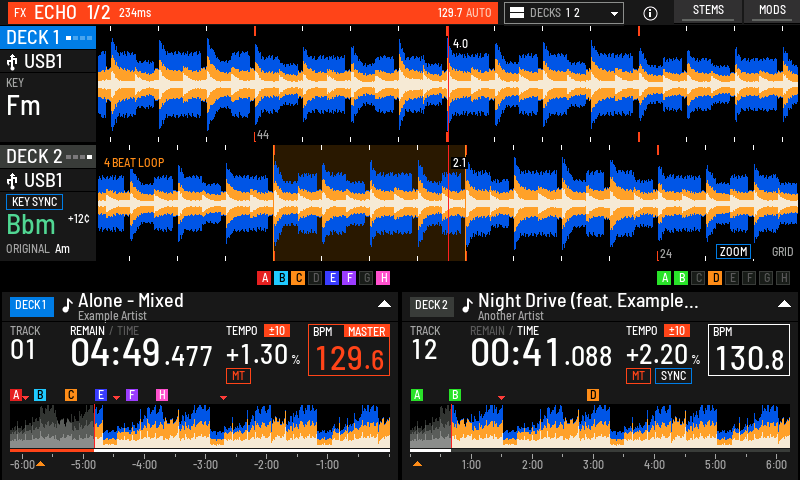
Task: Switch to the STEMS tab
Action: pyautogui.click(x=708, y=11)
